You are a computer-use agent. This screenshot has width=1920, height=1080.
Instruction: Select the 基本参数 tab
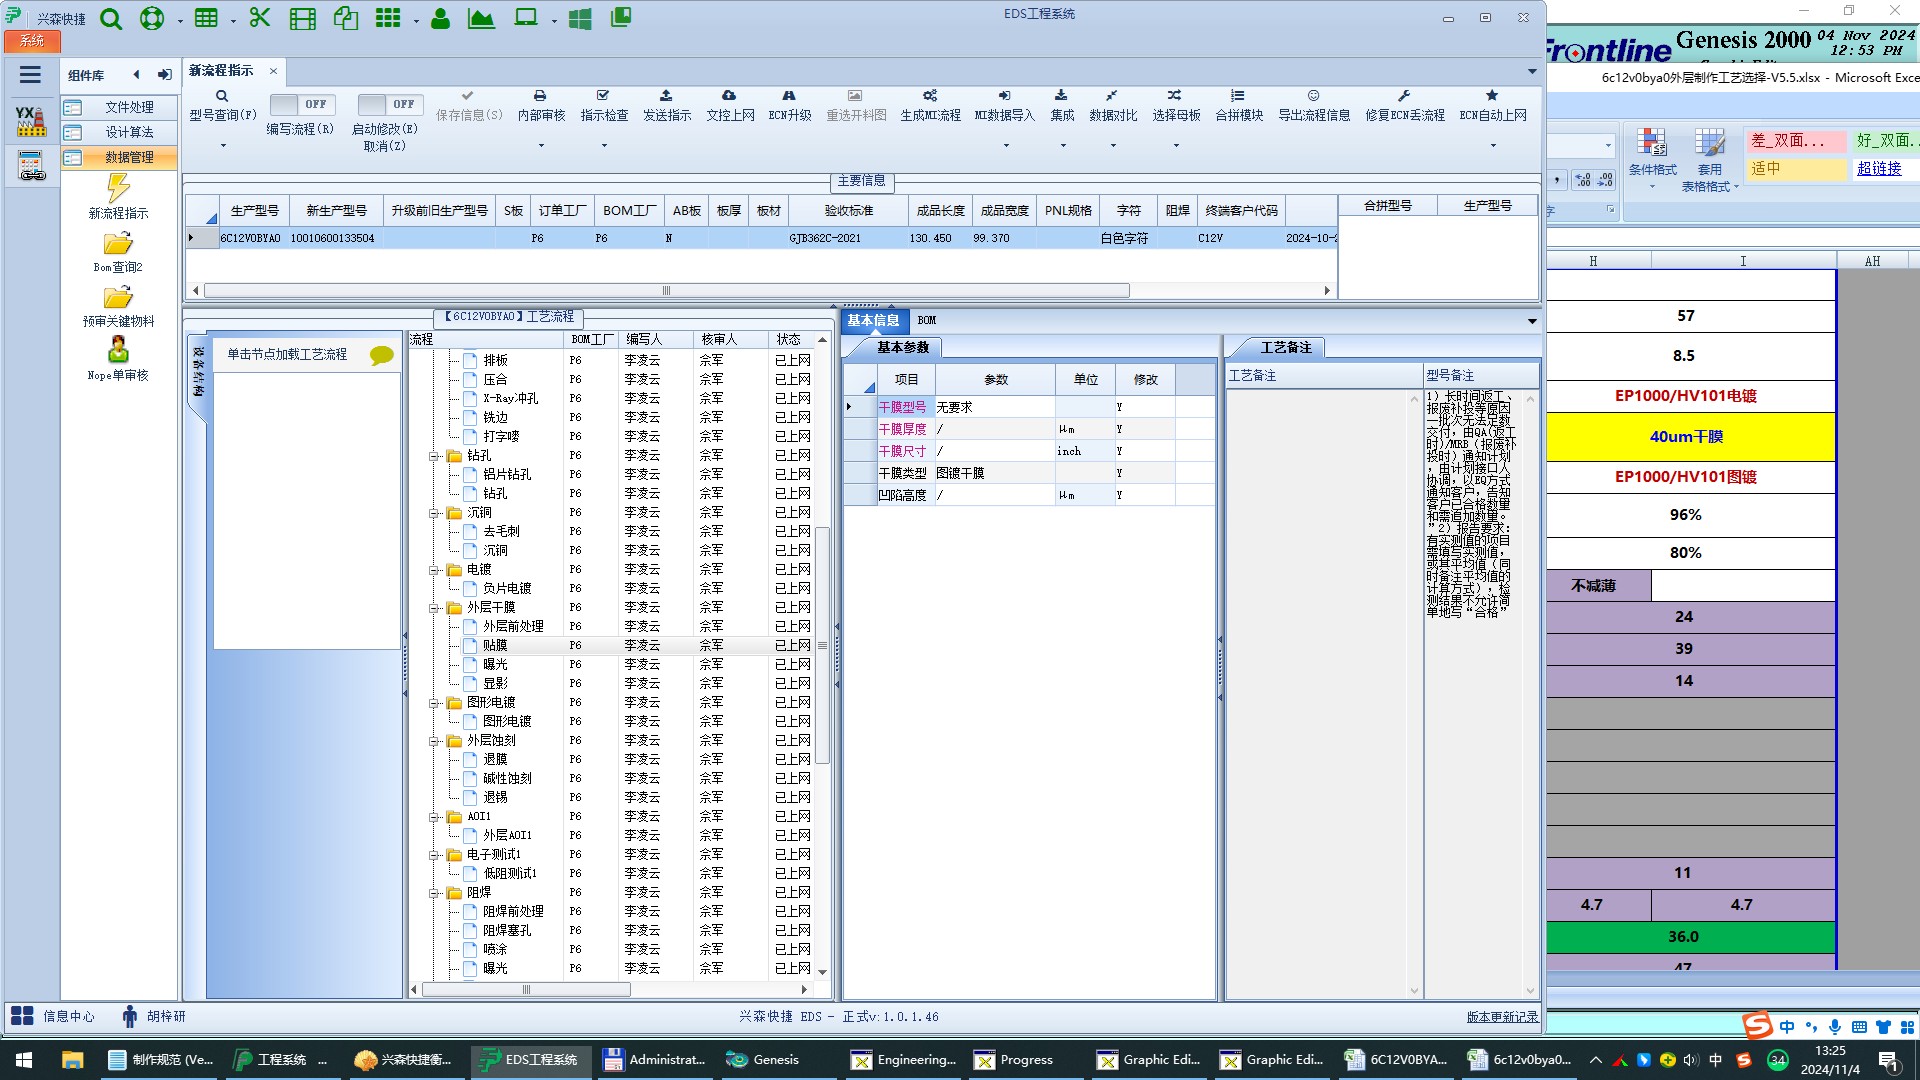903,347
